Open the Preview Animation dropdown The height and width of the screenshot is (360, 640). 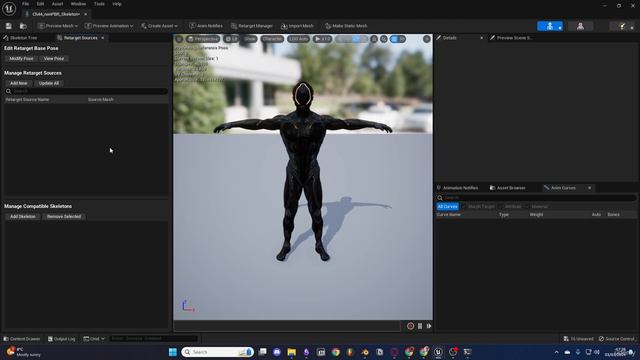[x=109, y=26]
